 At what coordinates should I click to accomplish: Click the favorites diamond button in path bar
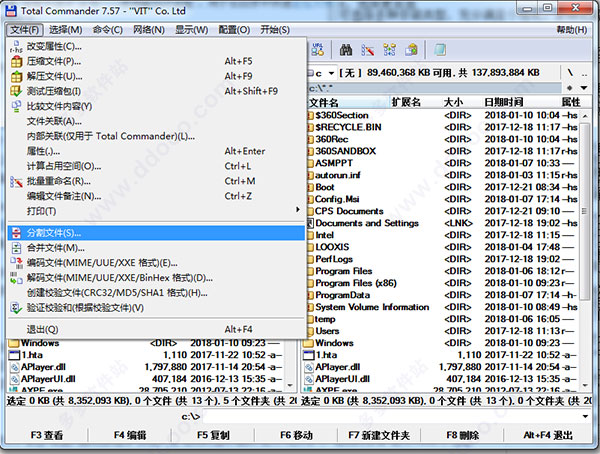tap(570, 88)
